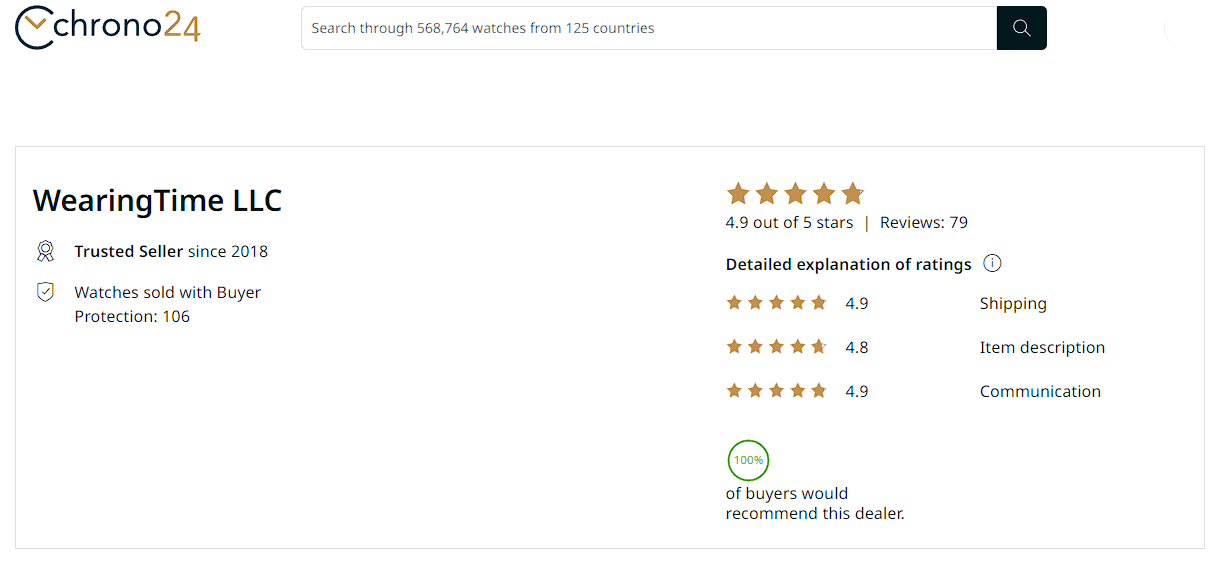Click Trusted Seller since 2018 text
1232x569 pixels.
[x=171, y=251]
